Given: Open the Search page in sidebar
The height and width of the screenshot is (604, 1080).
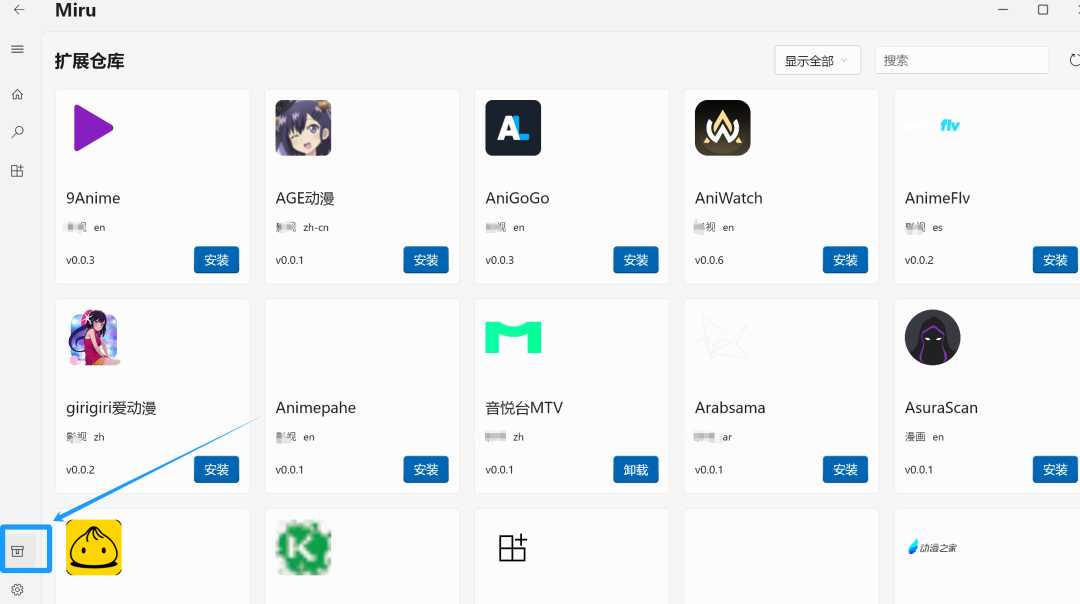Looking at the screenshot, I should tap(17, 132).
